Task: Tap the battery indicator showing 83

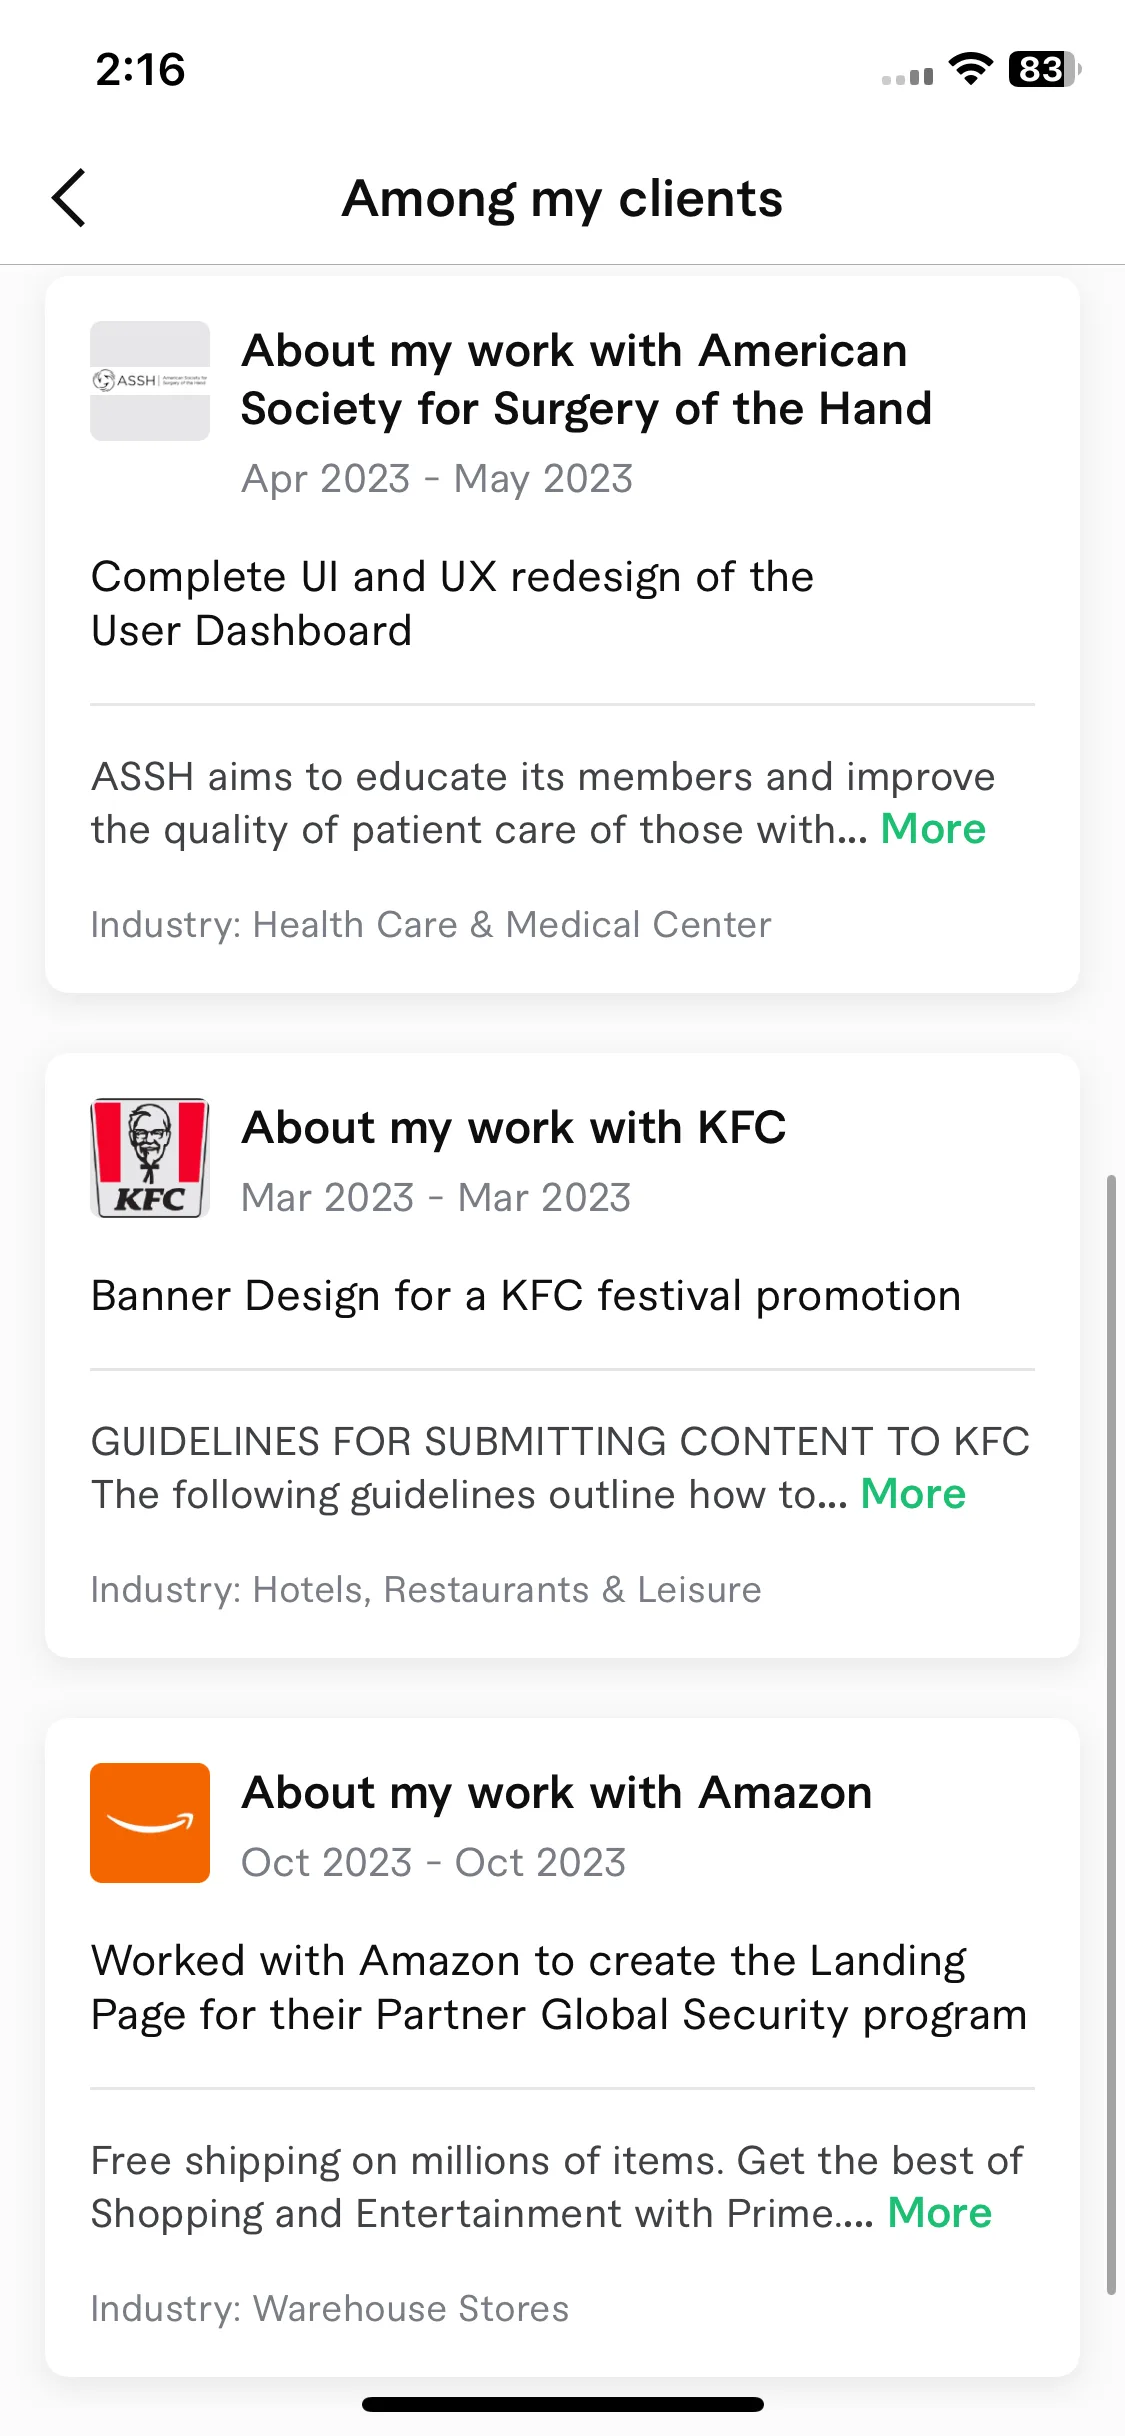Action: pos(1044,69)
